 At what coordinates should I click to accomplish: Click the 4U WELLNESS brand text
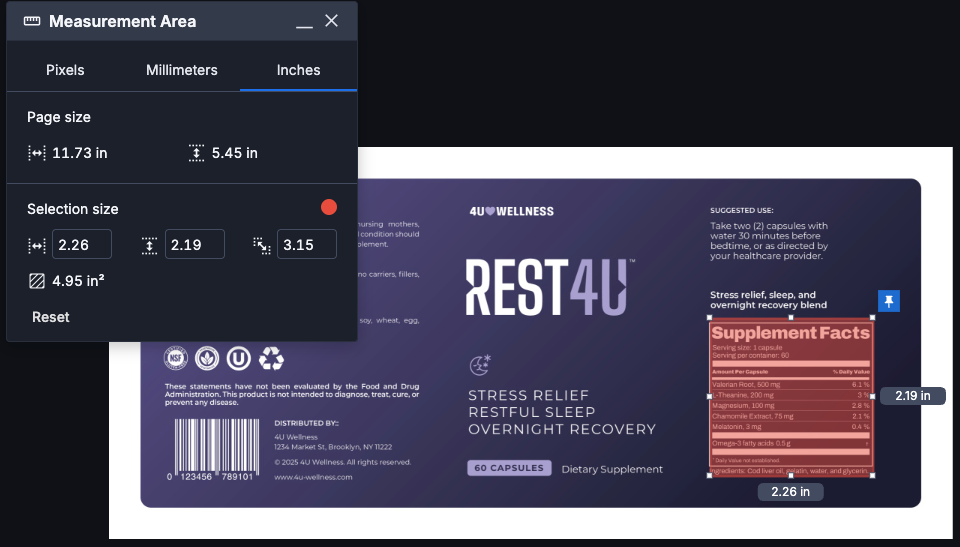point(511,211)
